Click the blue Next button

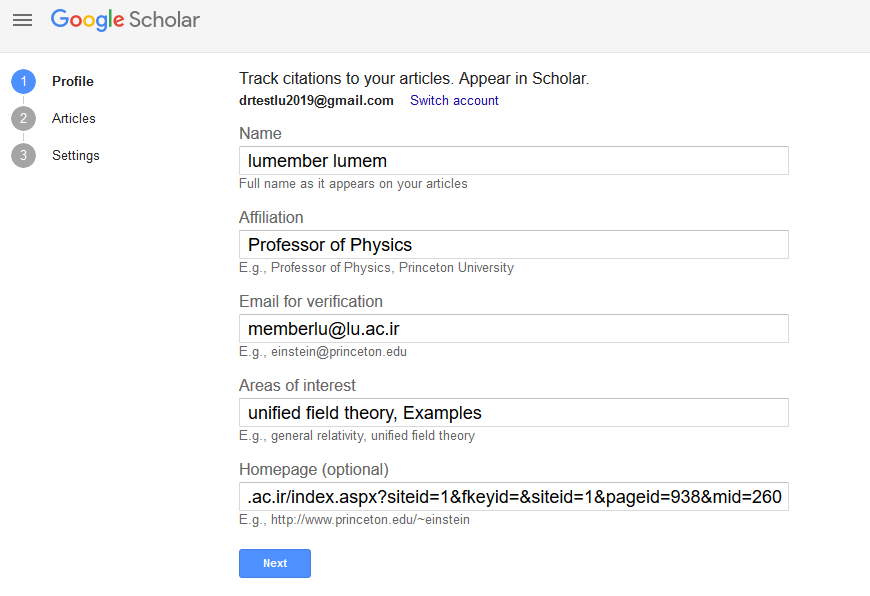(x=275, y=563)
